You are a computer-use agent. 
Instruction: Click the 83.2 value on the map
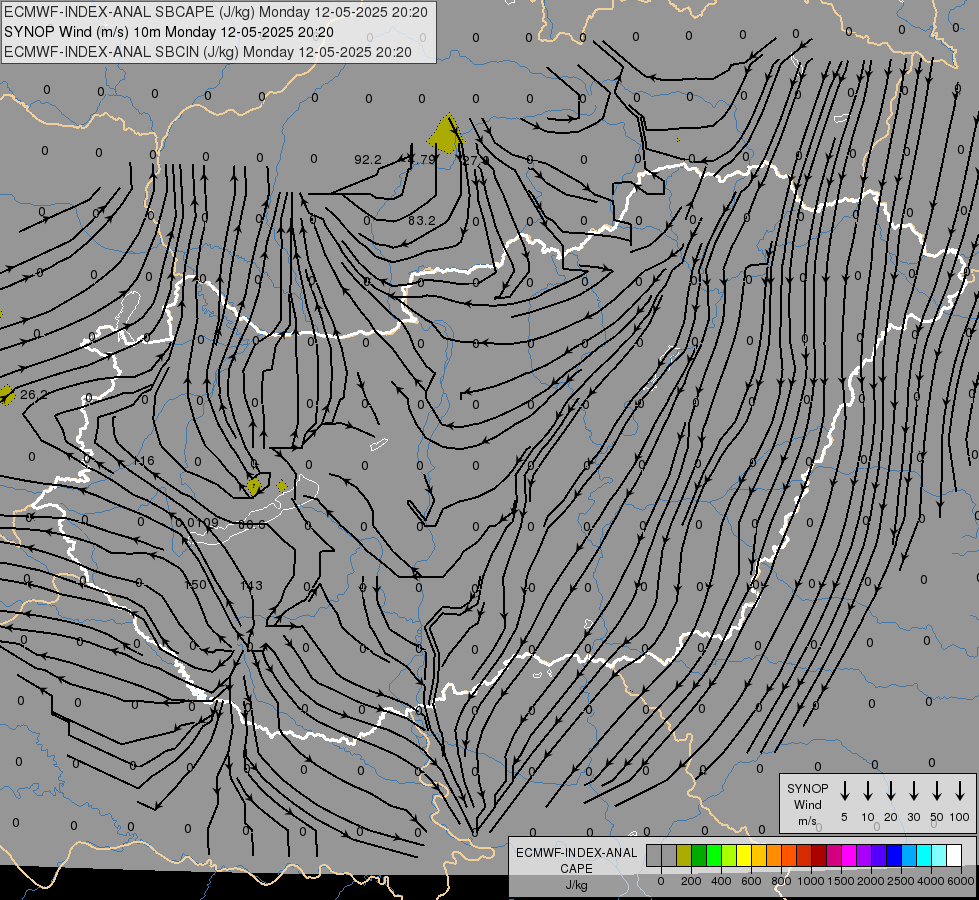coord(422,220)
